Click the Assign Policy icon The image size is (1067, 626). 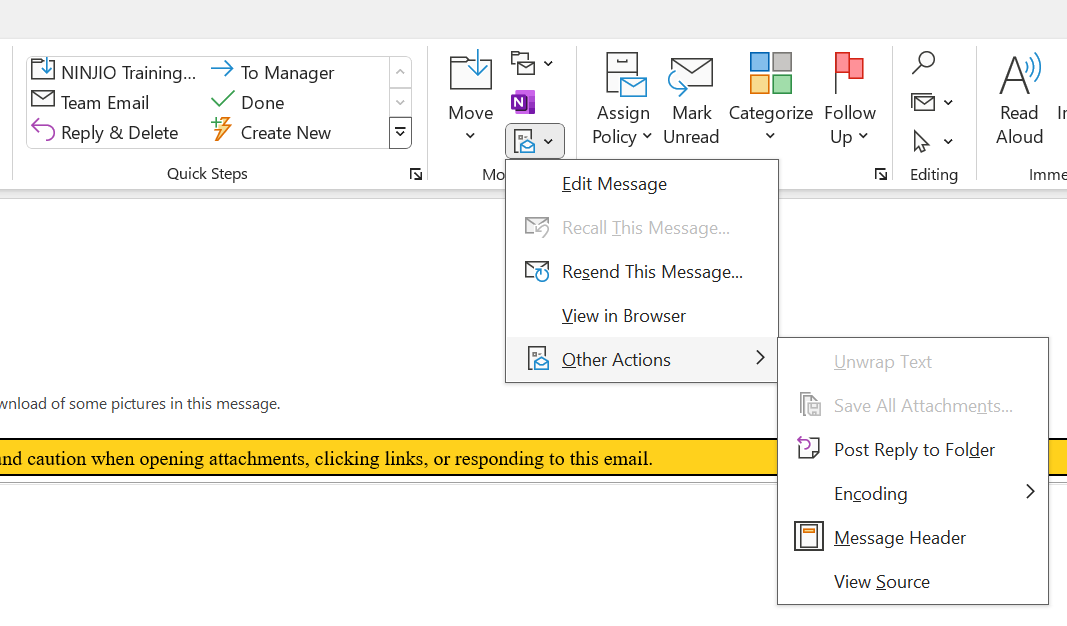623,76
